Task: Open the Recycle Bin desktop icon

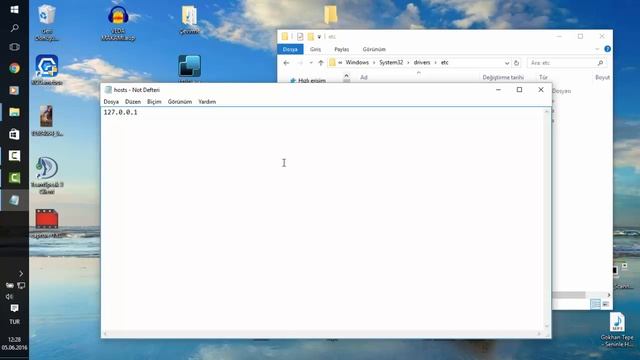Action: tap(47, 22)
